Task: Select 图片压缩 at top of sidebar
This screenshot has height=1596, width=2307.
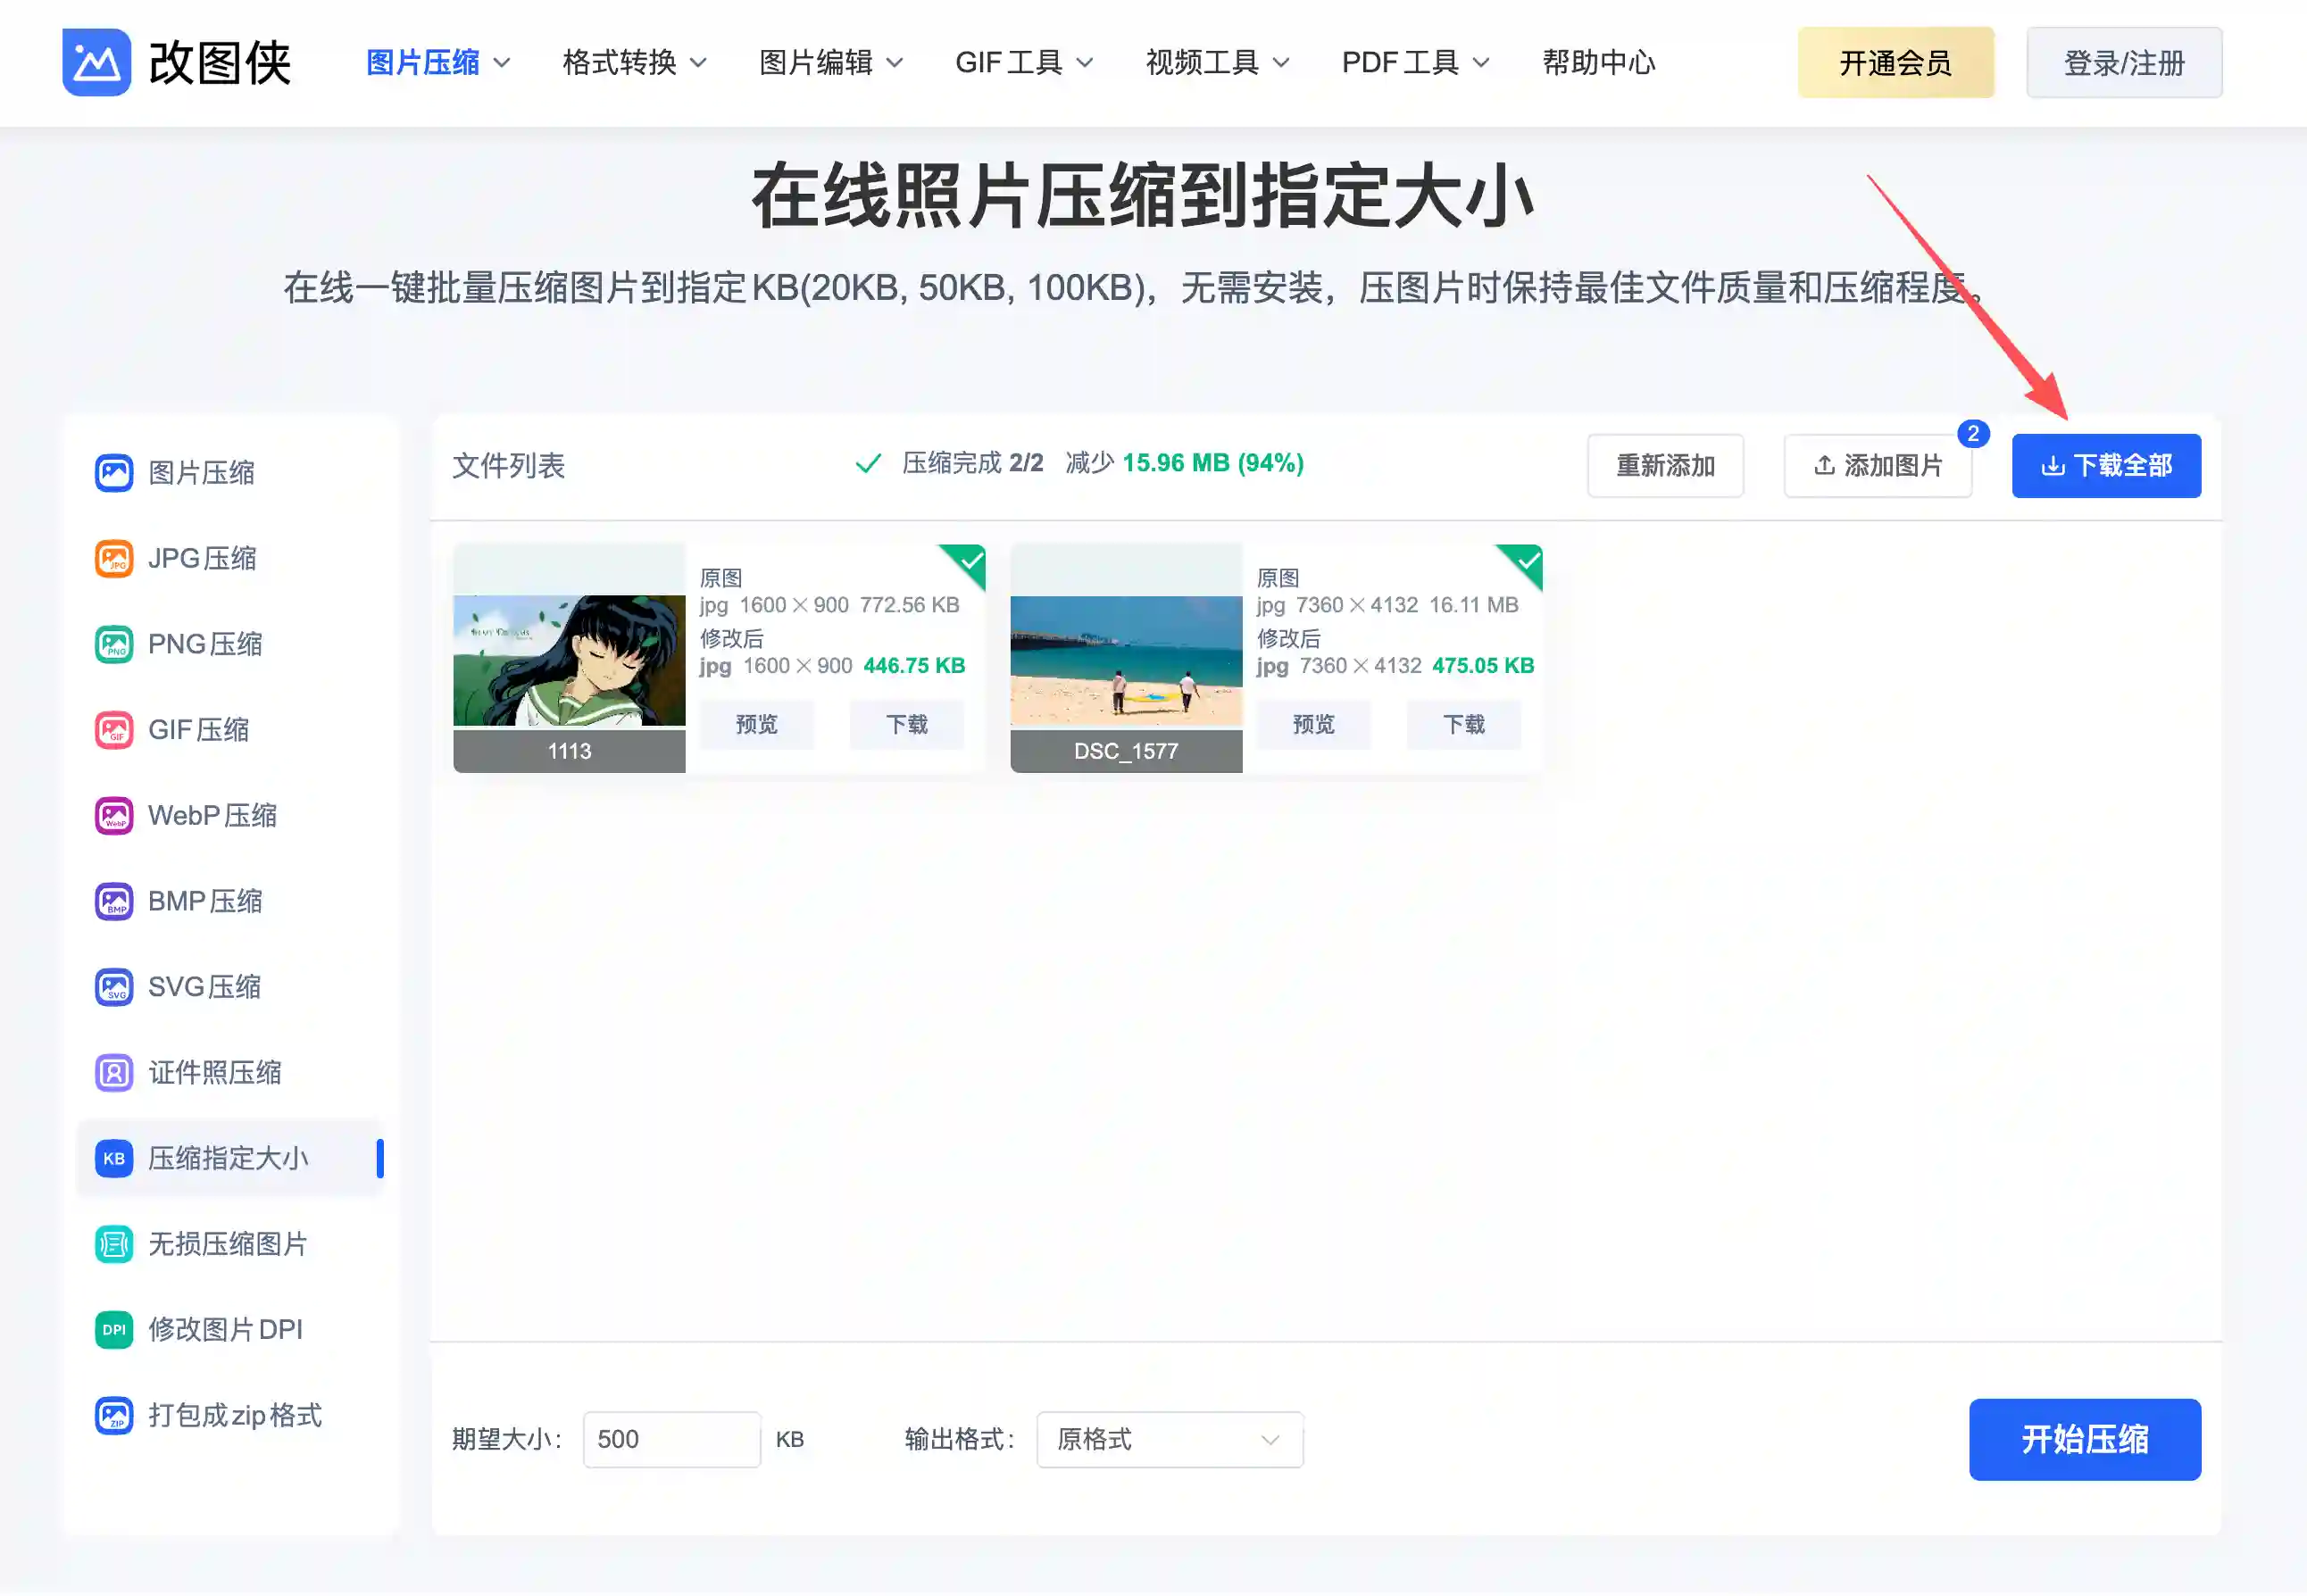Action: click(x=201, y=473)
